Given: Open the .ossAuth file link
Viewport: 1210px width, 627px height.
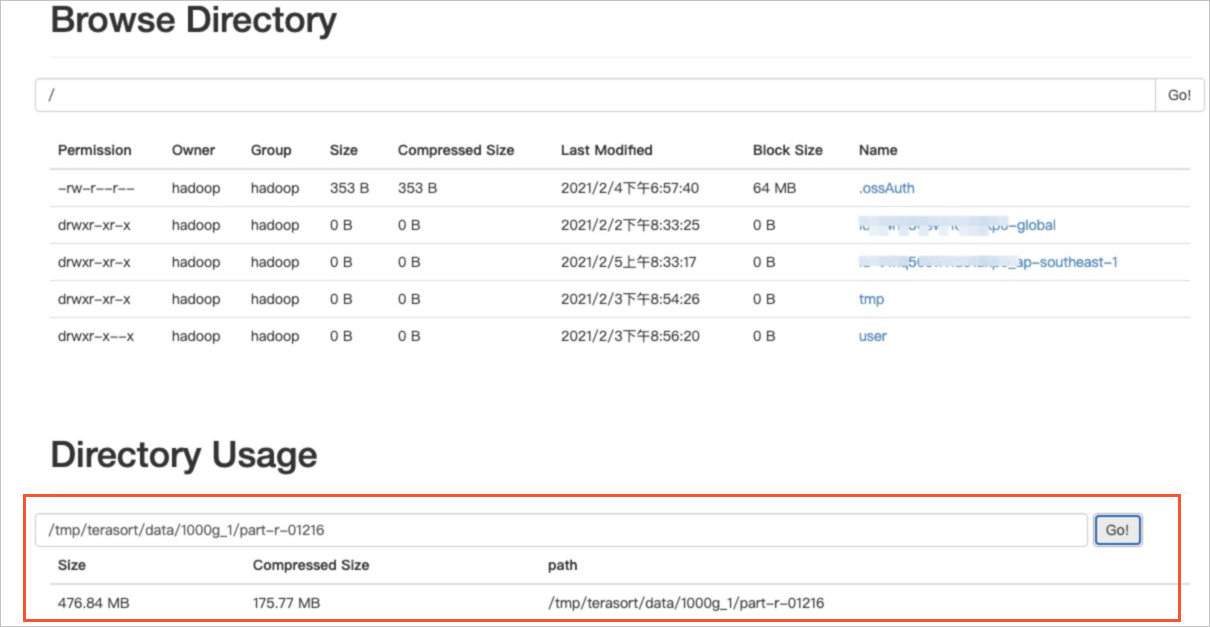Looking at the screenshot, I should 886,188.
